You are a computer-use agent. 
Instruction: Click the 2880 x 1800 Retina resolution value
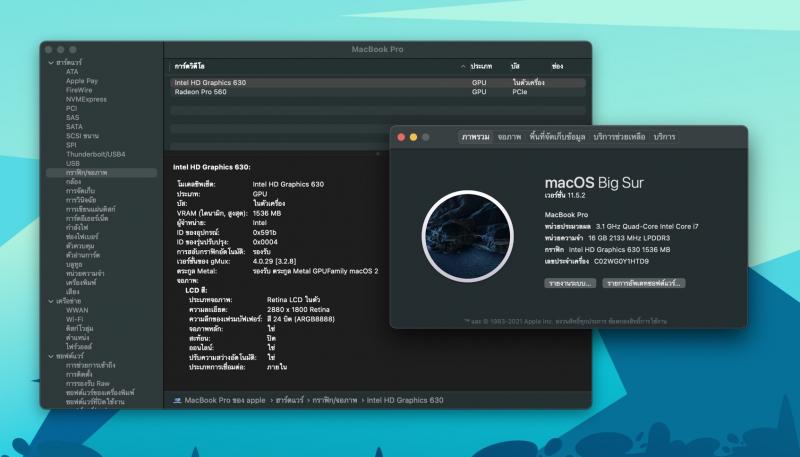pyautogui.click(x=298, y=310)
